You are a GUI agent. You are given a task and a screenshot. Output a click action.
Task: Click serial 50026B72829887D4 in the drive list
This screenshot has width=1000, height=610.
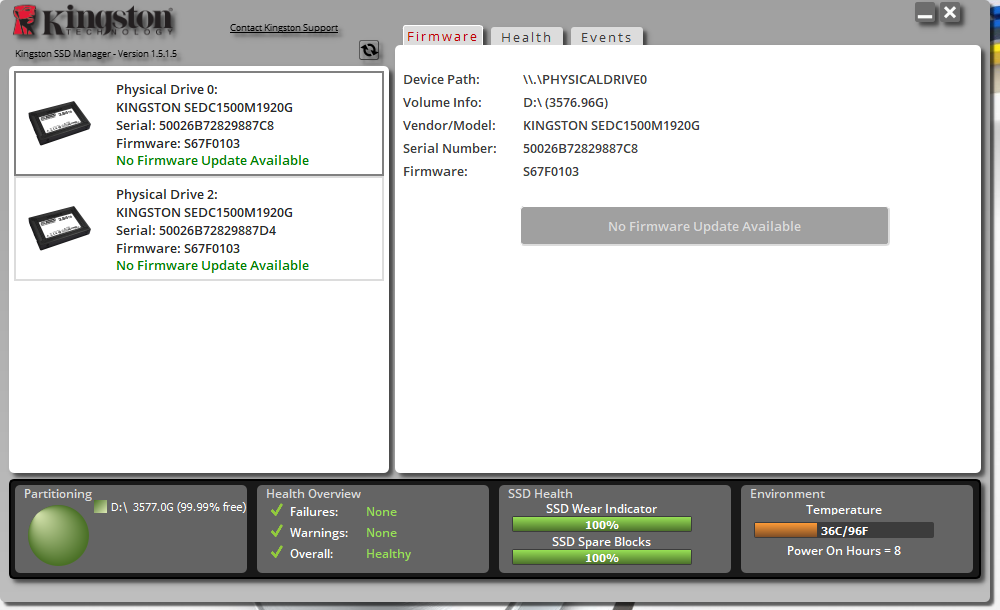[196, 230]
